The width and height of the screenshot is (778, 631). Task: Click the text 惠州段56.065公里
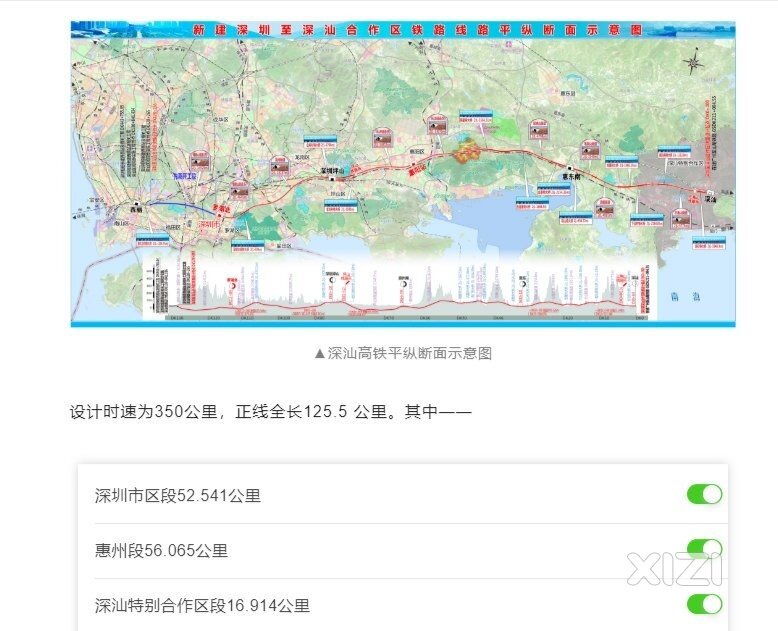161,551
